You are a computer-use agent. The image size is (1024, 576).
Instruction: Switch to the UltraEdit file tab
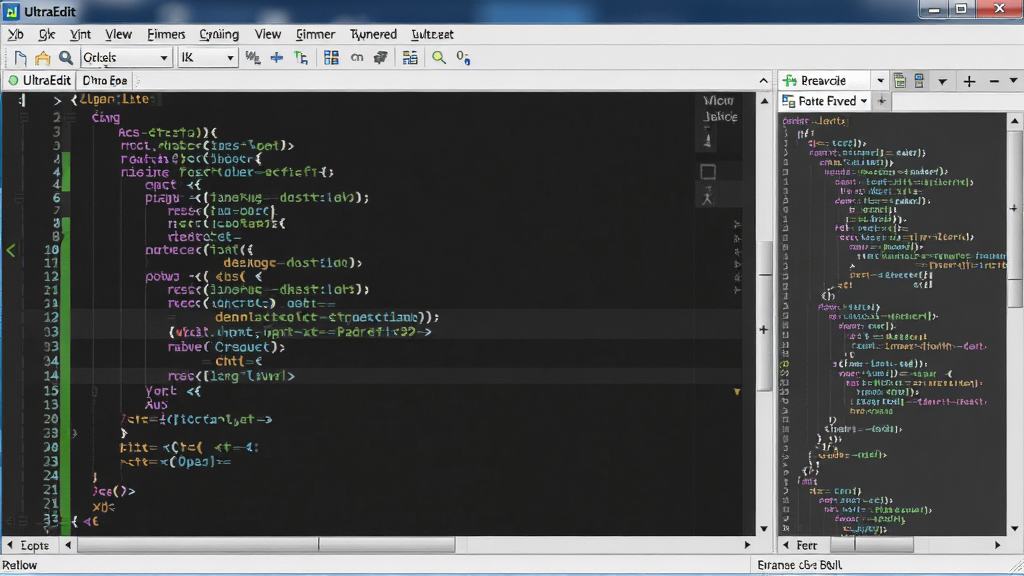click(40, 80)
